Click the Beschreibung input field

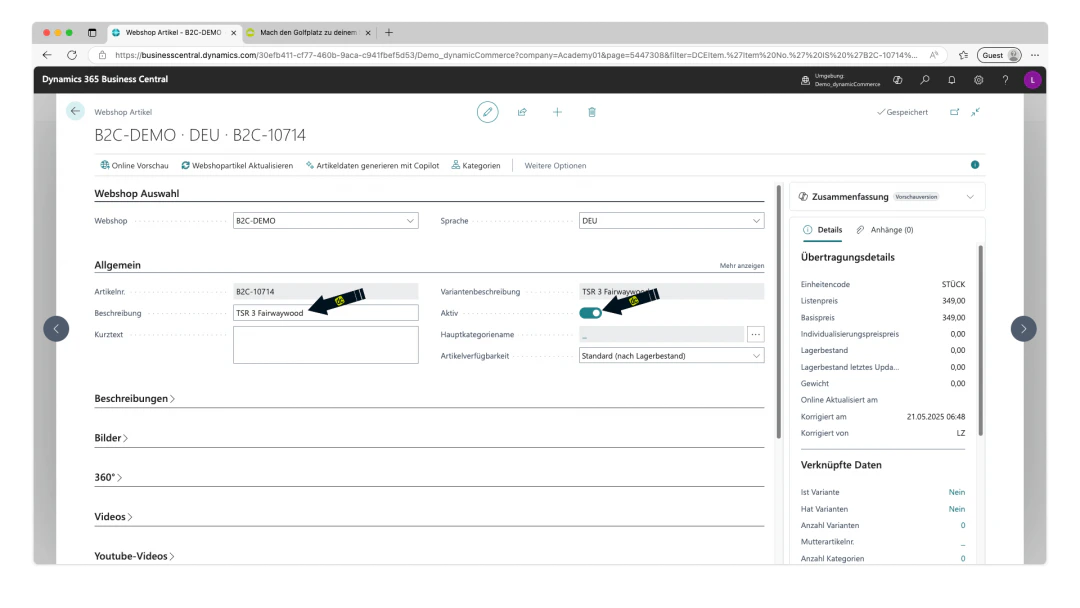(x=325, y=313)
